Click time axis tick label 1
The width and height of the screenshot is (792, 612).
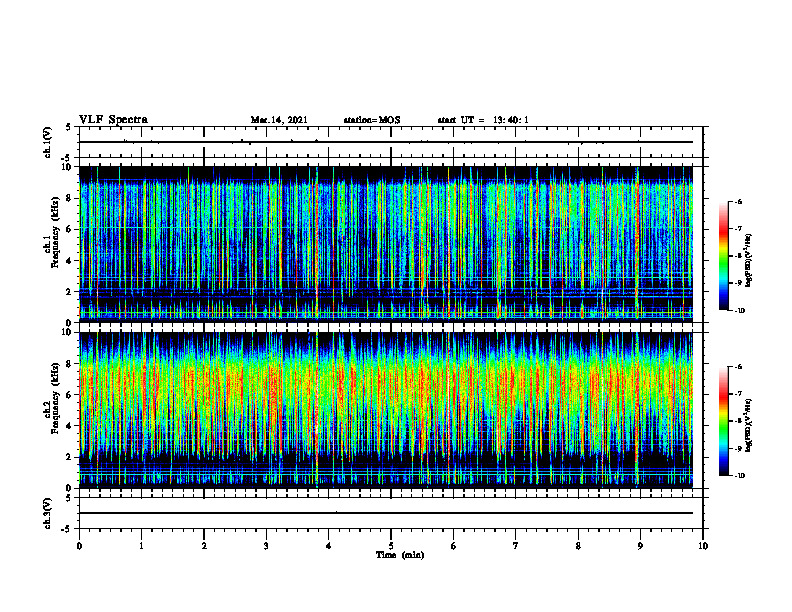141,546
